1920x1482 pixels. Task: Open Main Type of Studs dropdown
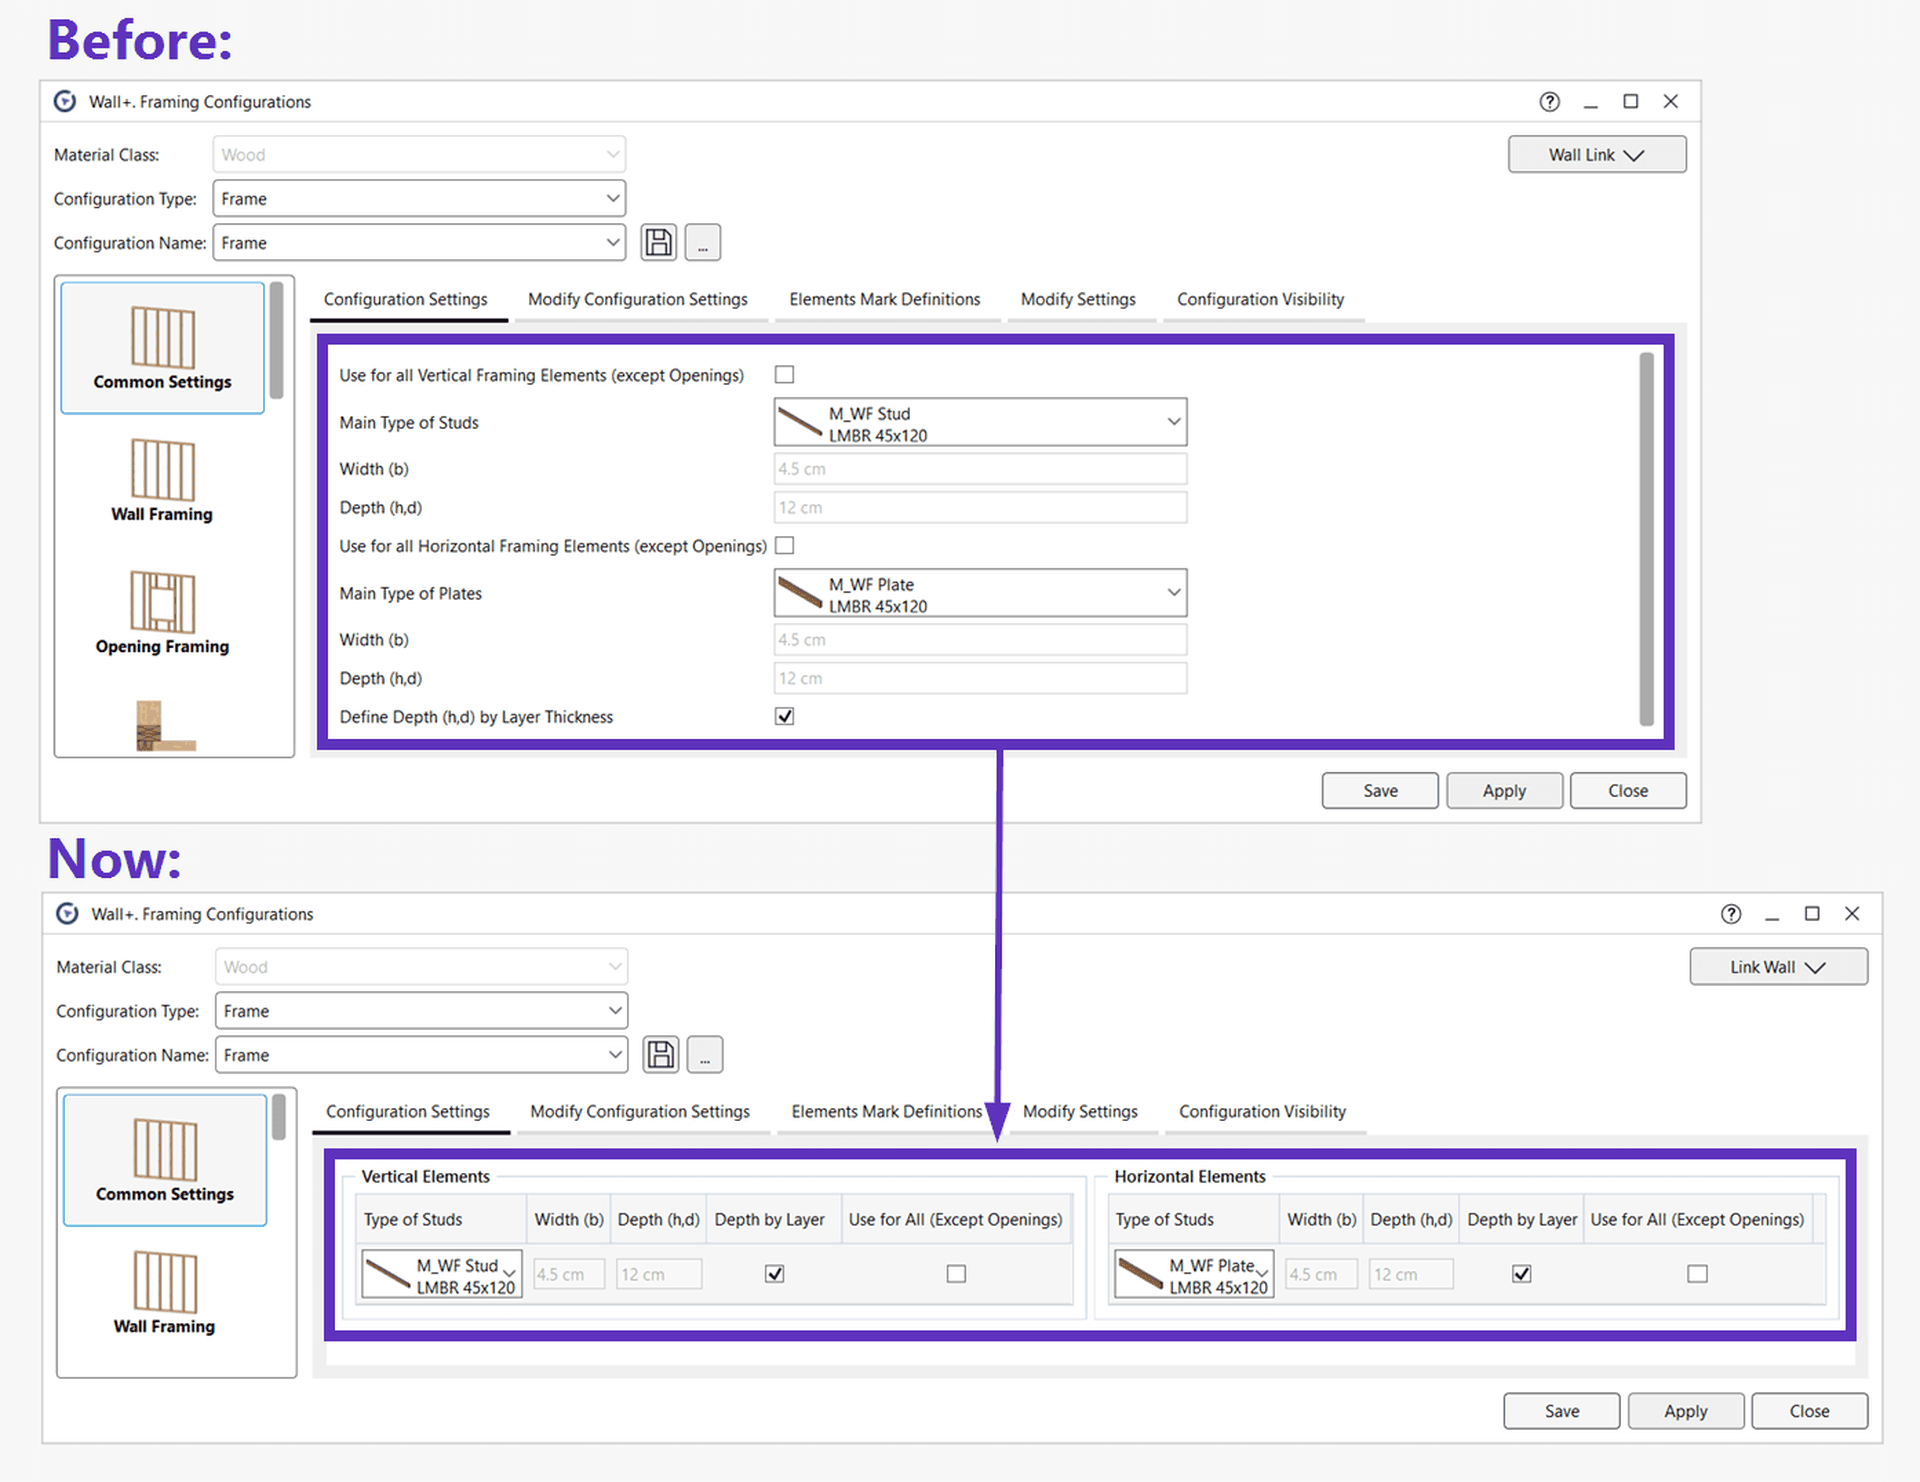[x=980, y=423]
